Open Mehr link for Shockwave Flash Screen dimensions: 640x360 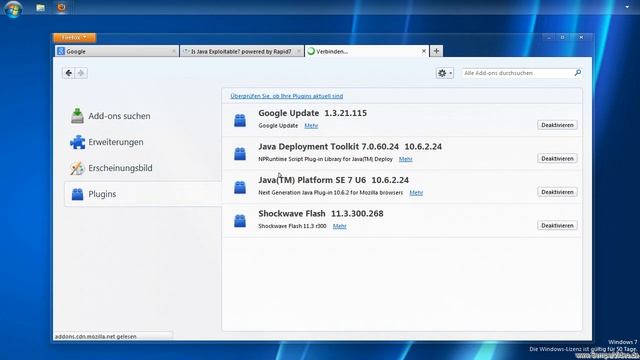tap(339, 226)
